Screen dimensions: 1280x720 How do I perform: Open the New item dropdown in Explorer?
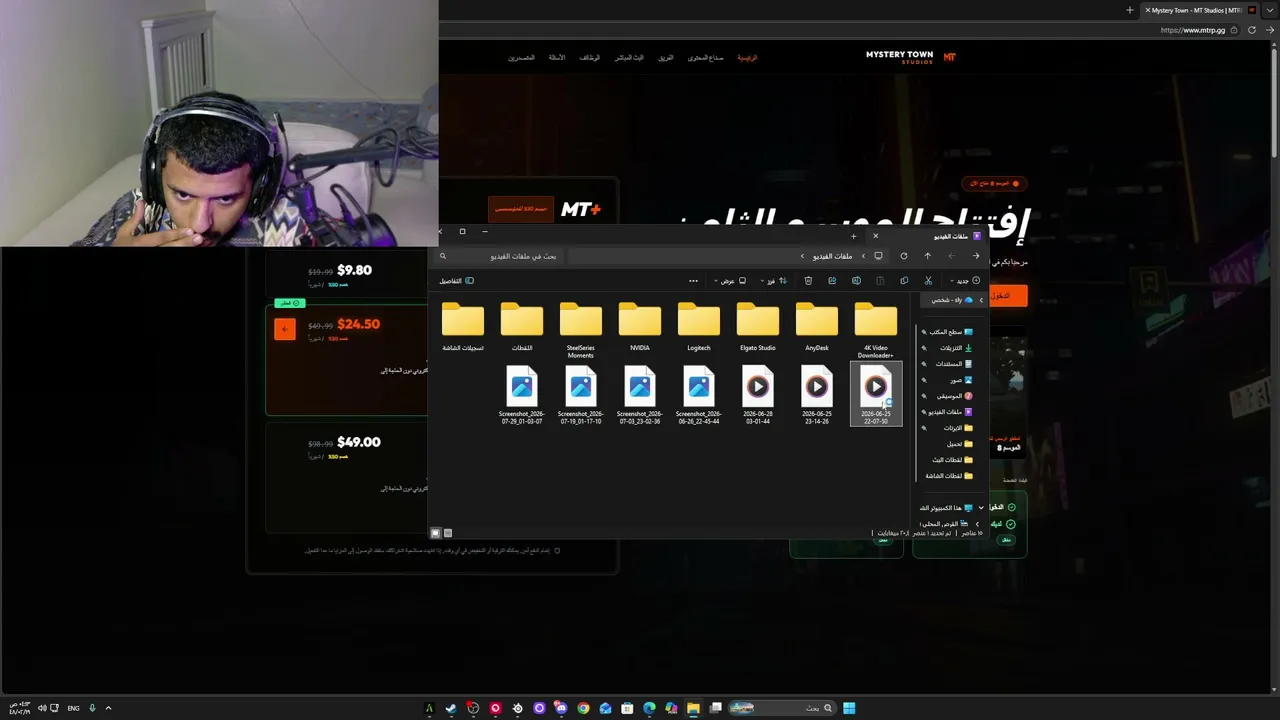(x=964, y=281)
